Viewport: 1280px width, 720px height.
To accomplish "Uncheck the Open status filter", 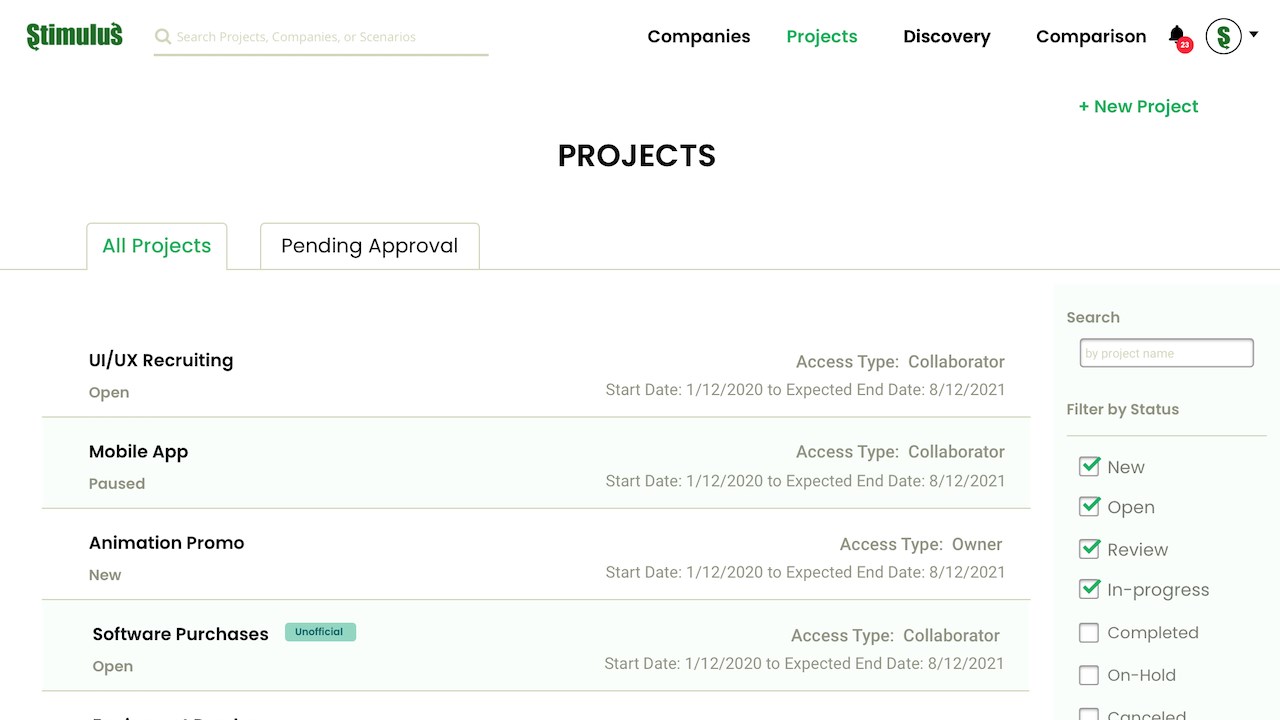I will [x=1090, y=507].
